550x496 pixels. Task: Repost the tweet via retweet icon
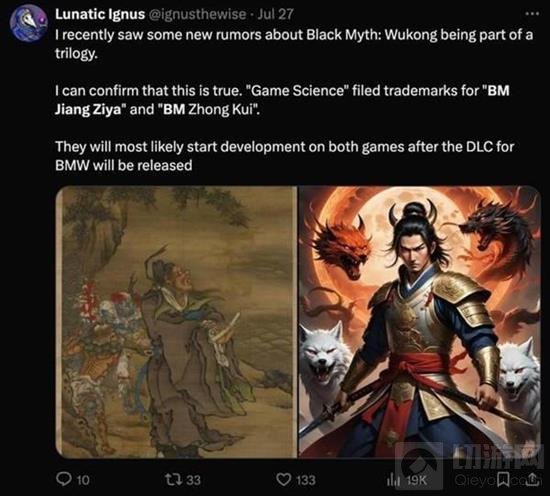point(173,479)
